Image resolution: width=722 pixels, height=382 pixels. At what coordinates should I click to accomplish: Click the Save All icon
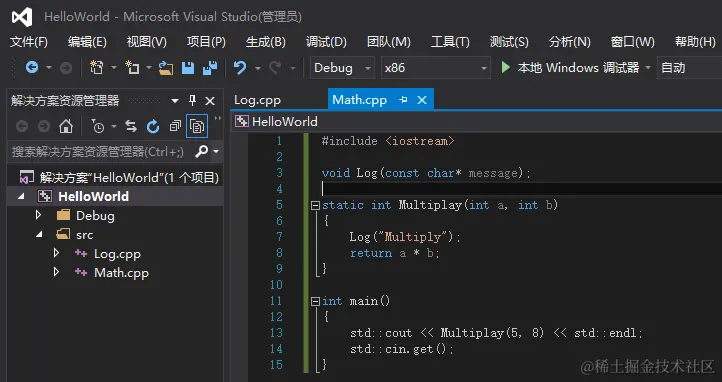pos(210,68)
